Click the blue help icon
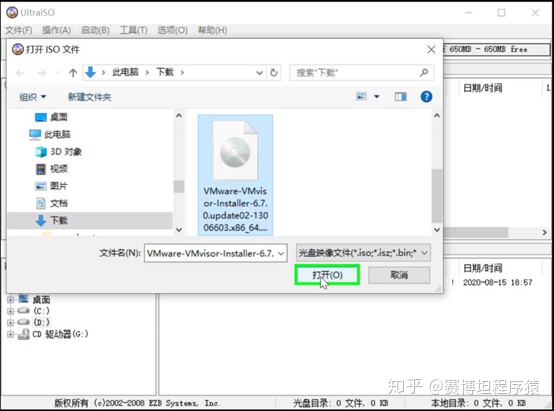Screen dimensions: 554x411 pyautogui.click(x=426, y=96)
